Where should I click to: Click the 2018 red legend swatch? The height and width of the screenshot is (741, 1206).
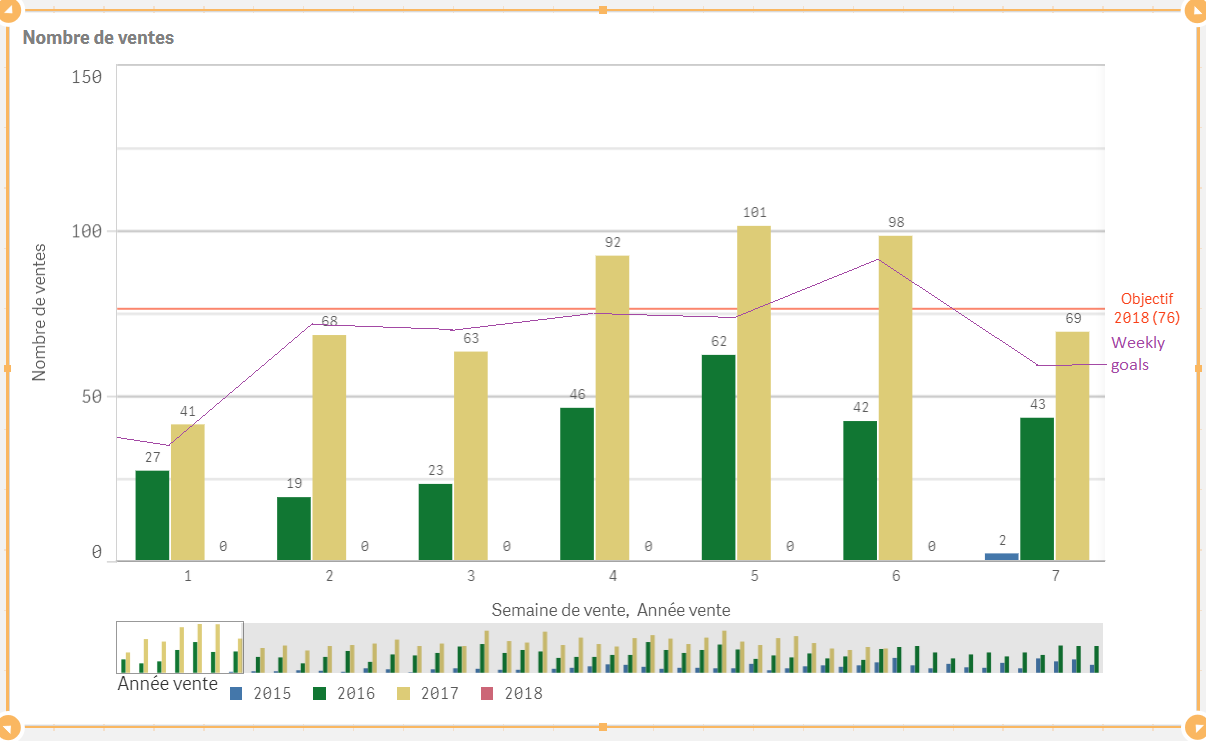[x=488, y=692]
